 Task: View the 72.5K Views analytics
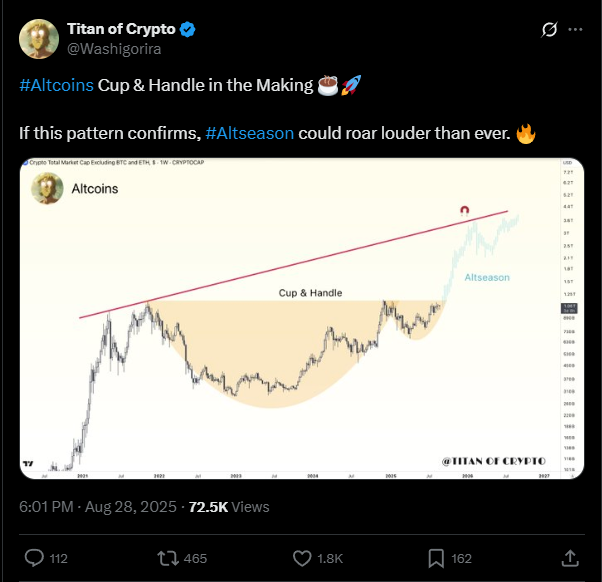coord(229,507)
